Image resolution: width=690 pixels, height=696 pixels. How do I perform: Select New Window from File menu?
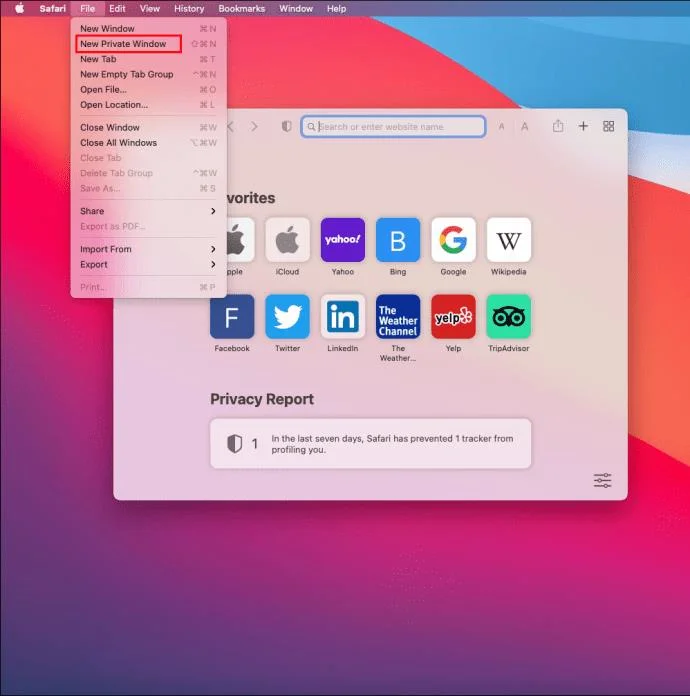(x=148, y=28)
